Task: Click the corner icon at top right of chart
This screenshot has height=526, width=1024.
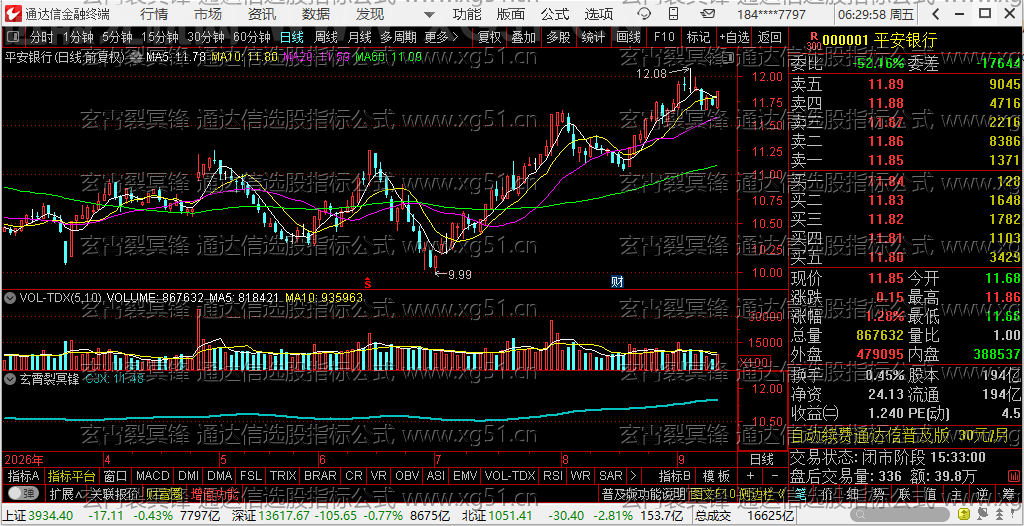Action: pos(728,58)
